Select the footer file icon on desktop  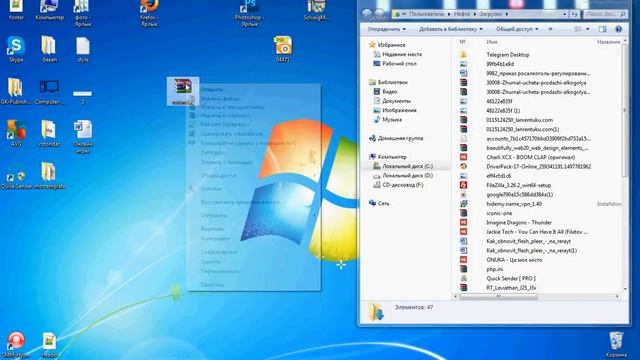pos(16,10)
